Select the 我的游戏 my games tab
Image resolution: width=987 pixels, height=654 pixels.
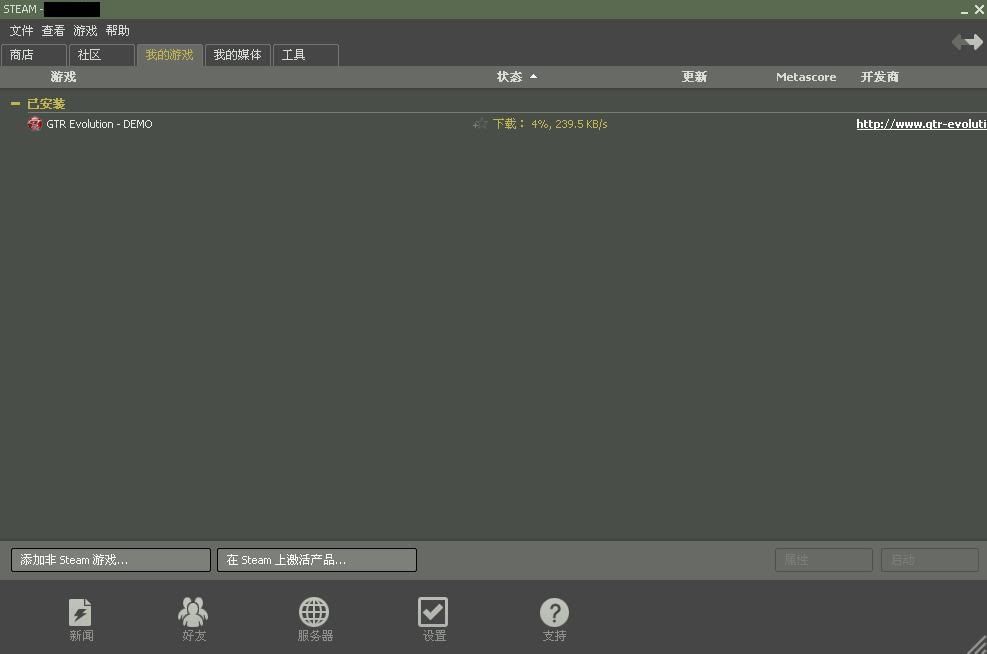pyautogui.click(x=169, y=55)
